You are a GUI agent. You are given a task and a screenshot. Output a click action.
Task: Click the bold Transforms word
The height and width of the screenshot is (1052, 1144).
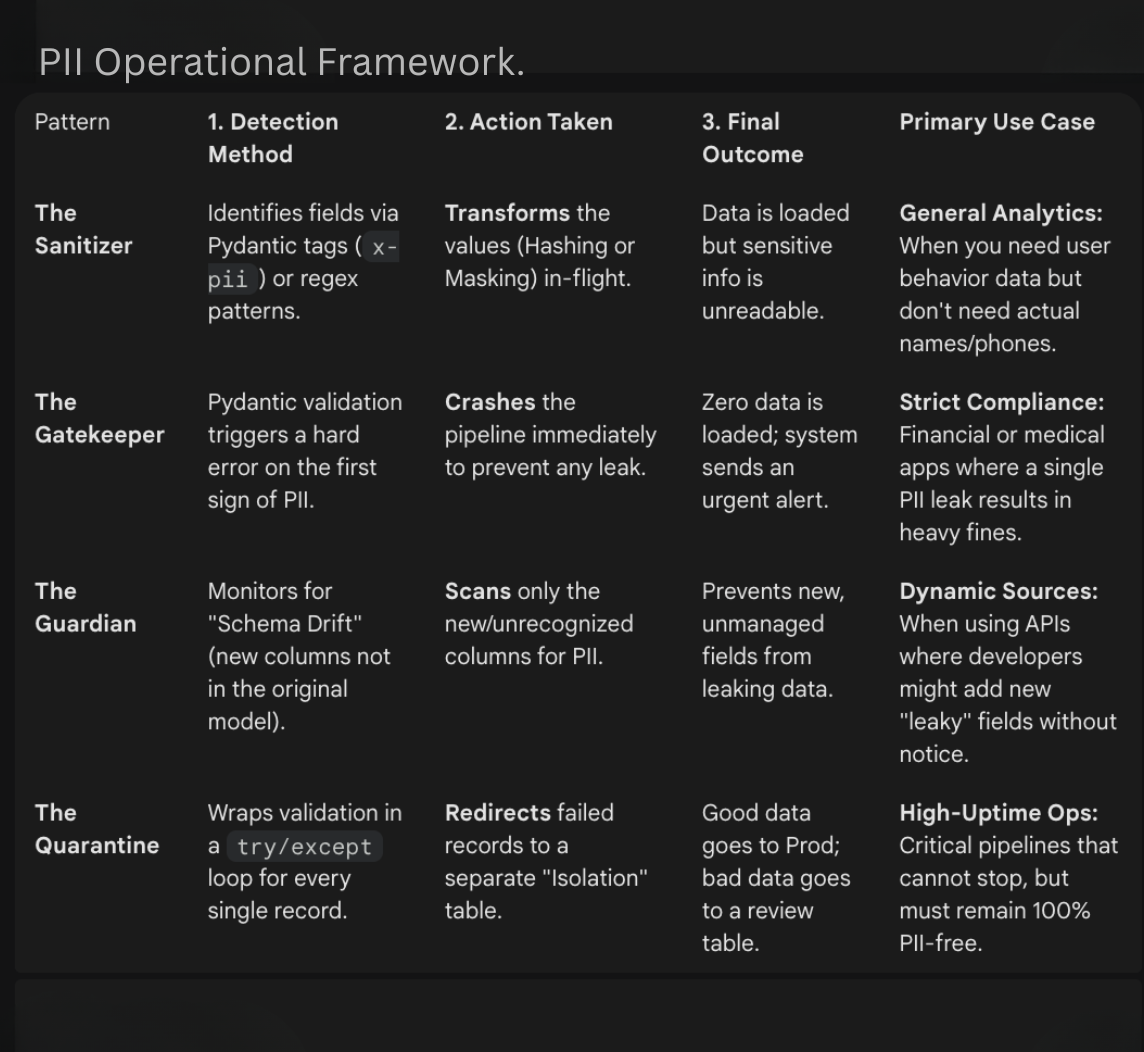tap(507, 213)
